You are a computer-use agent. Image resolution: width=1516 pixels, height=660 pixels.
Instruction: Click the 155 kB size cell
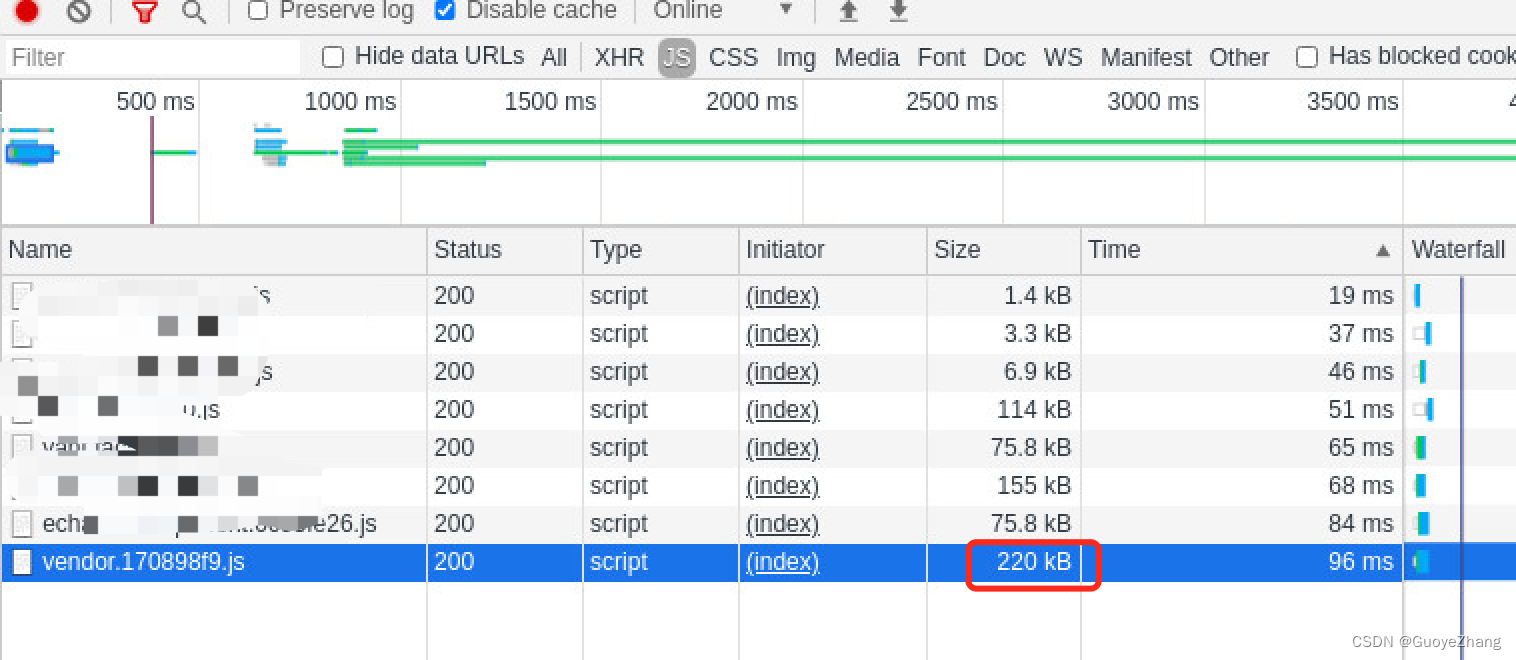point(1004,486)
